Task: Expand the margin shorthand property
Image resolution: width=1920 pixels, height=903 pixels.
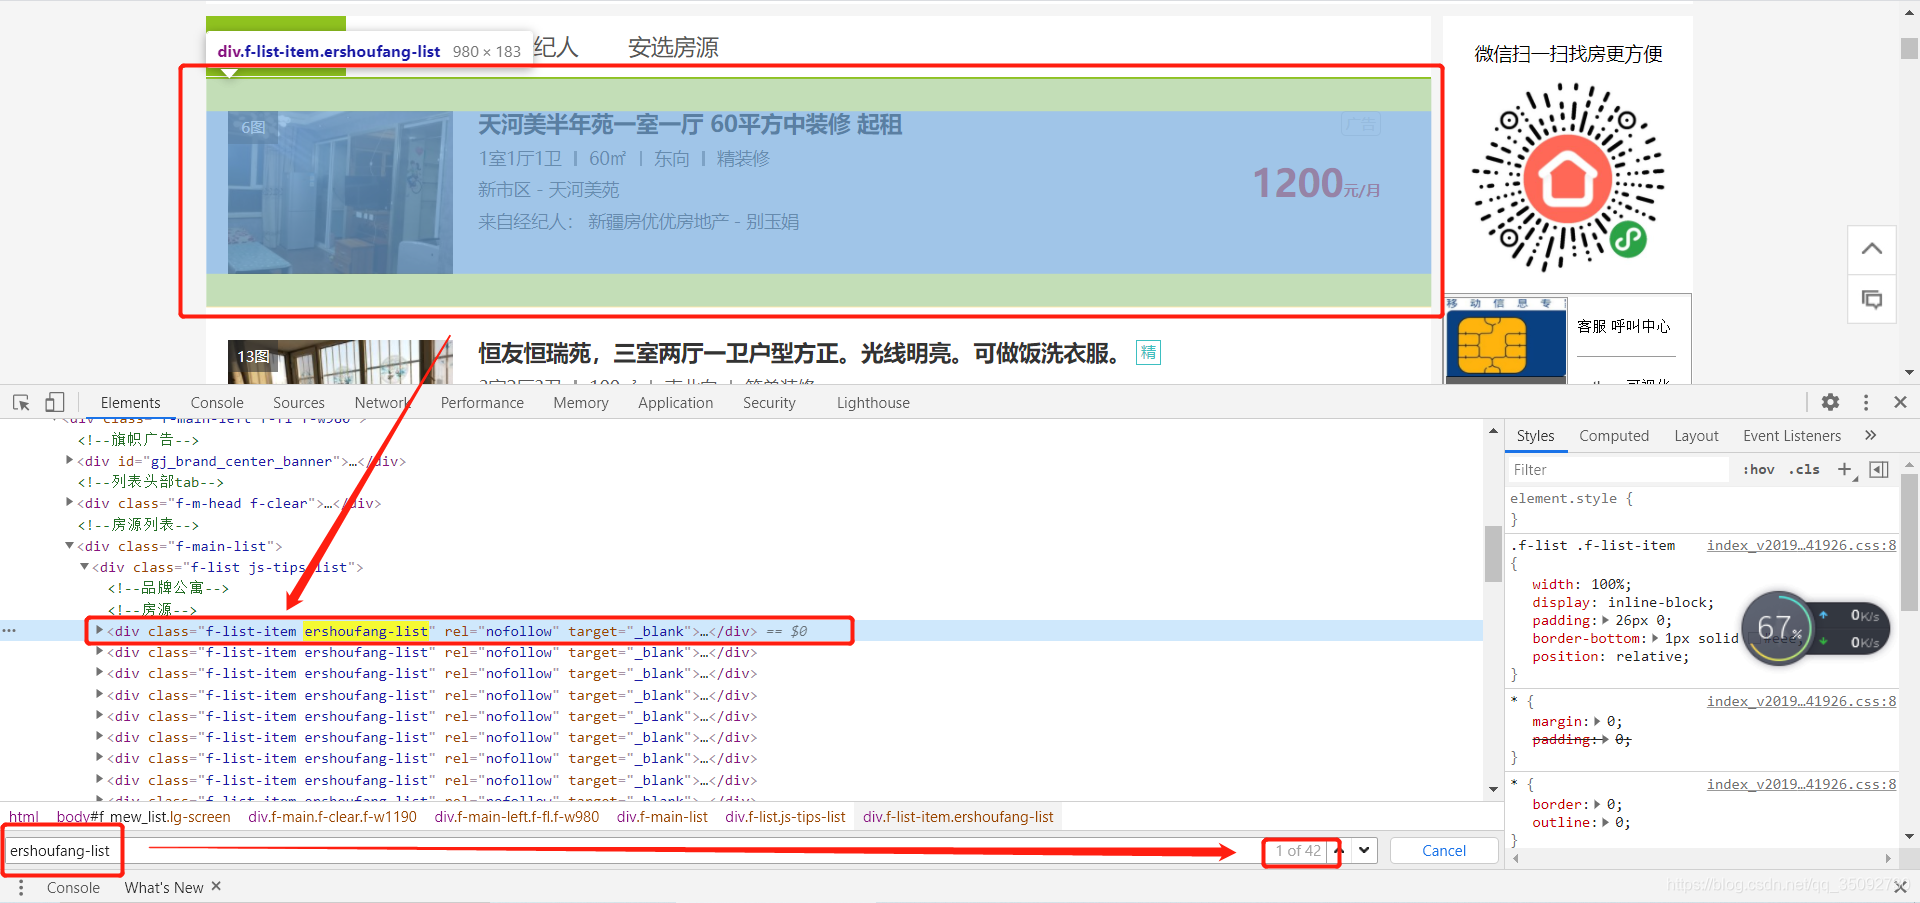Action: (1597, 721)
